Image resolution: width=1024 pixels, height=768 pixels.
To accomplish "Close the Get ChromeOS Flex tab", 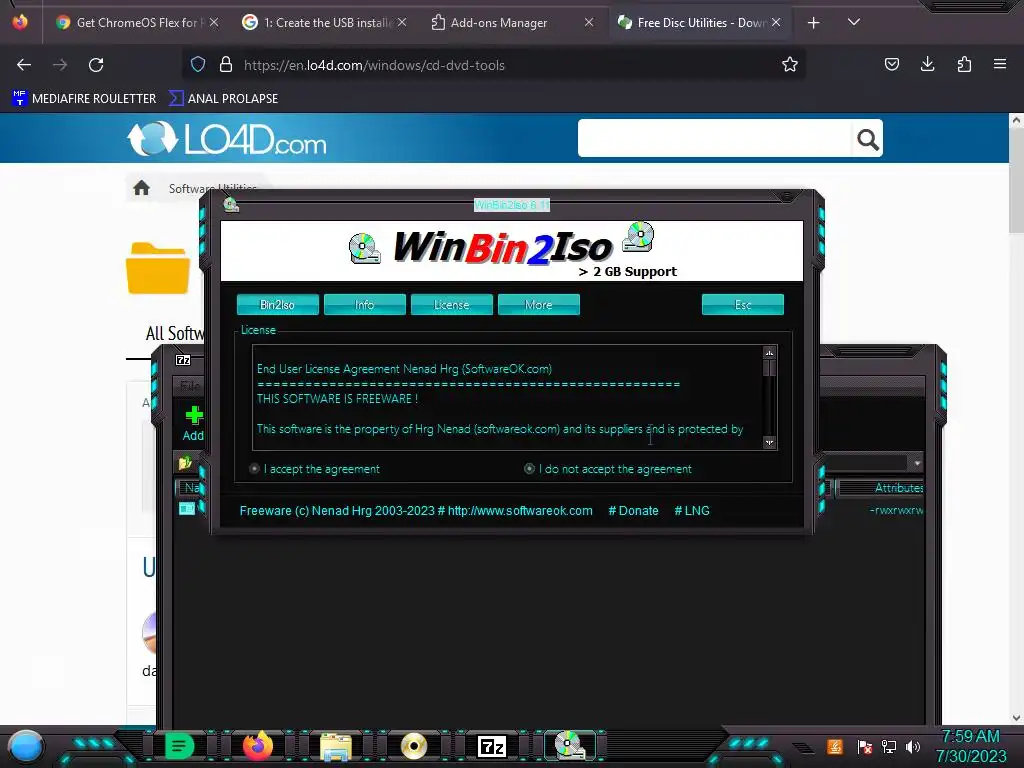I will (214, 22).
